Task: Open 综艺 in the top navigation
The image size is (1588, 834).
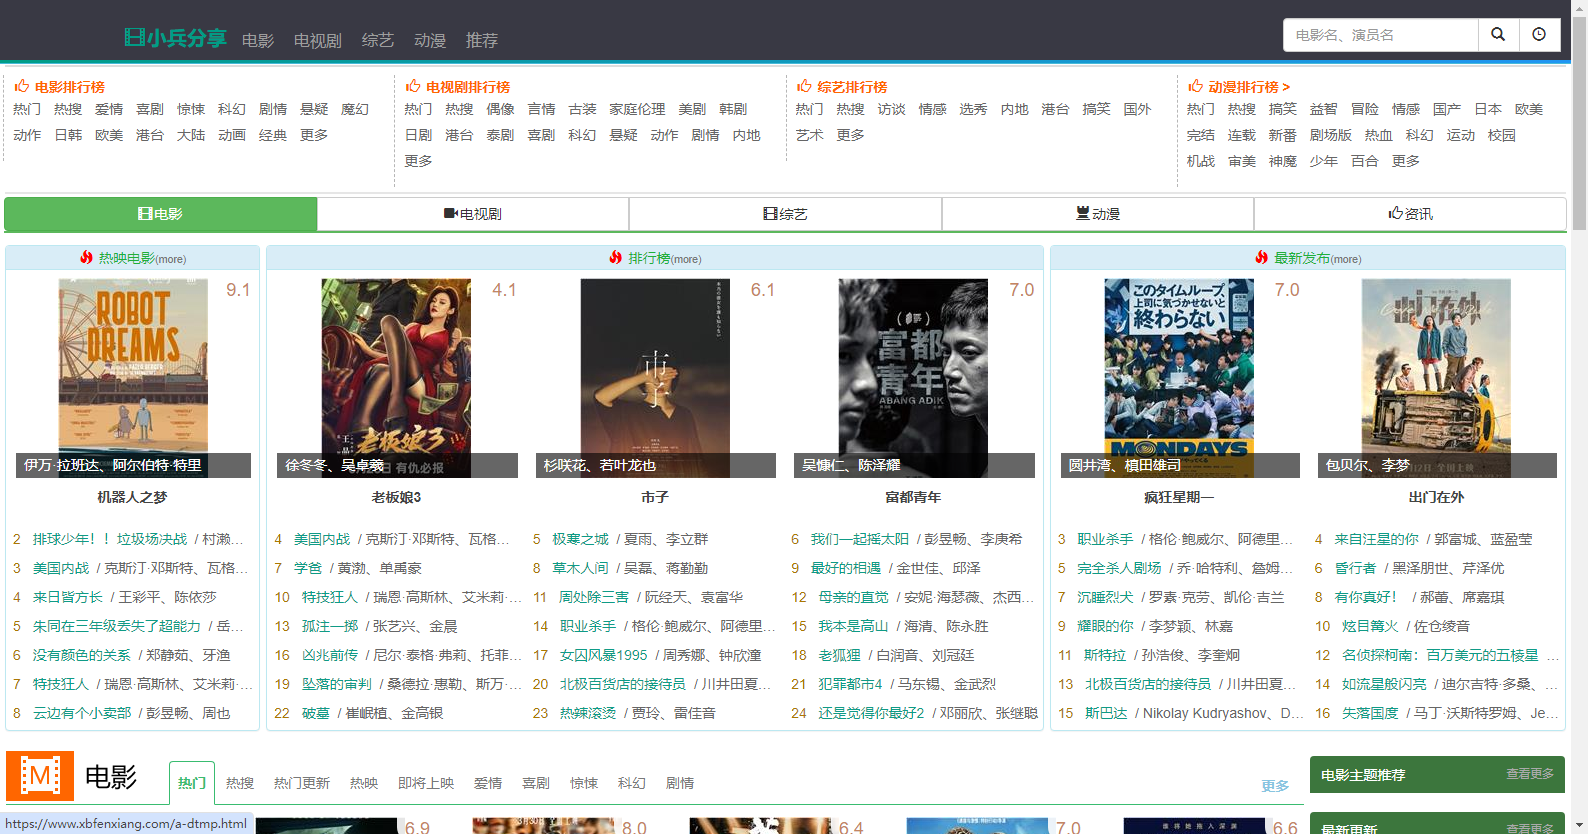Action: click(x=378, y=40)
